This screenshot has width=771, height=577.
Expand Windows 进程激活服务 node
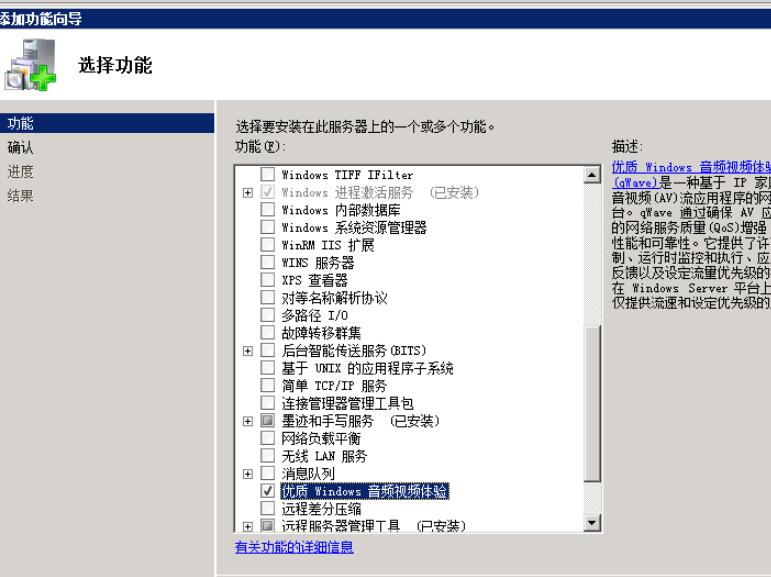click(x=248, y=193)
